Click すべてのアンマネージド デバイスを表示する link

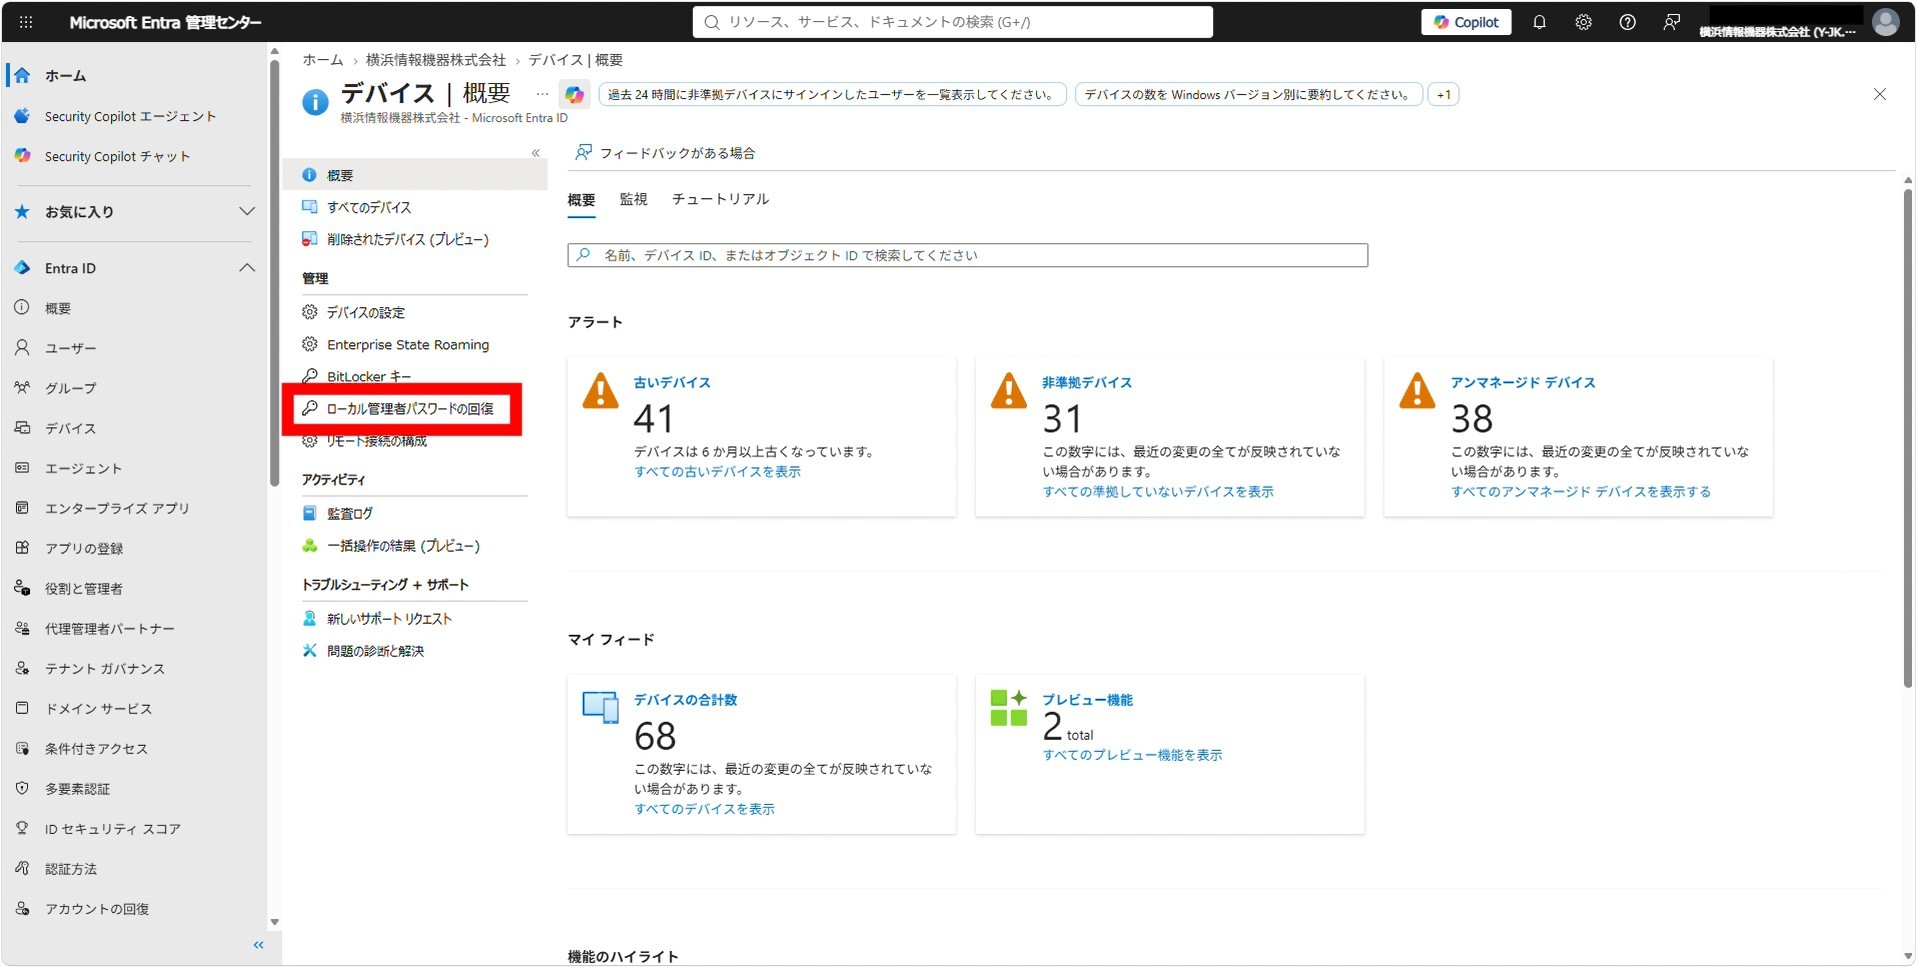1580,492
